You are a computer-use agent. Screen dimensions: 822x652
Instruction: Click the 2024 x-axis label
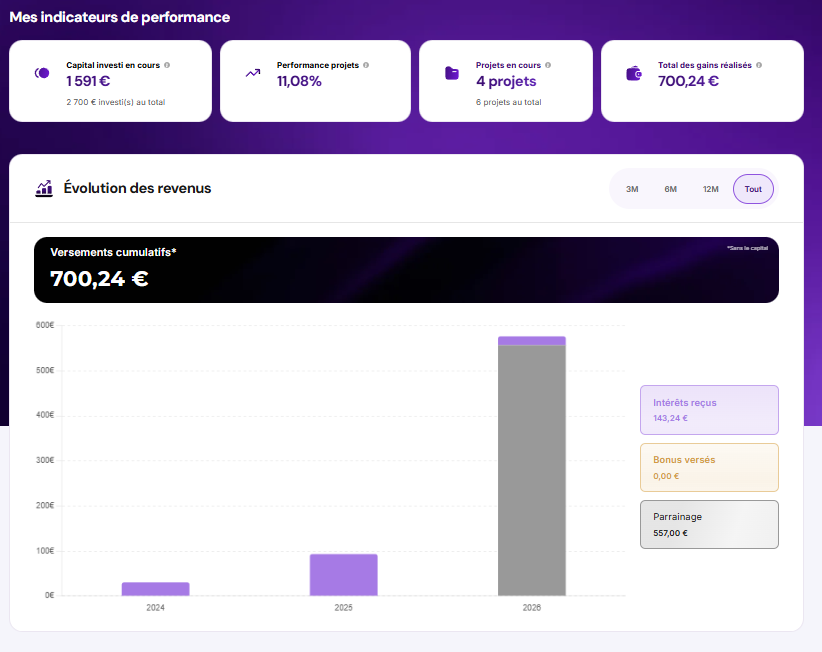click(x=155, y=607)
